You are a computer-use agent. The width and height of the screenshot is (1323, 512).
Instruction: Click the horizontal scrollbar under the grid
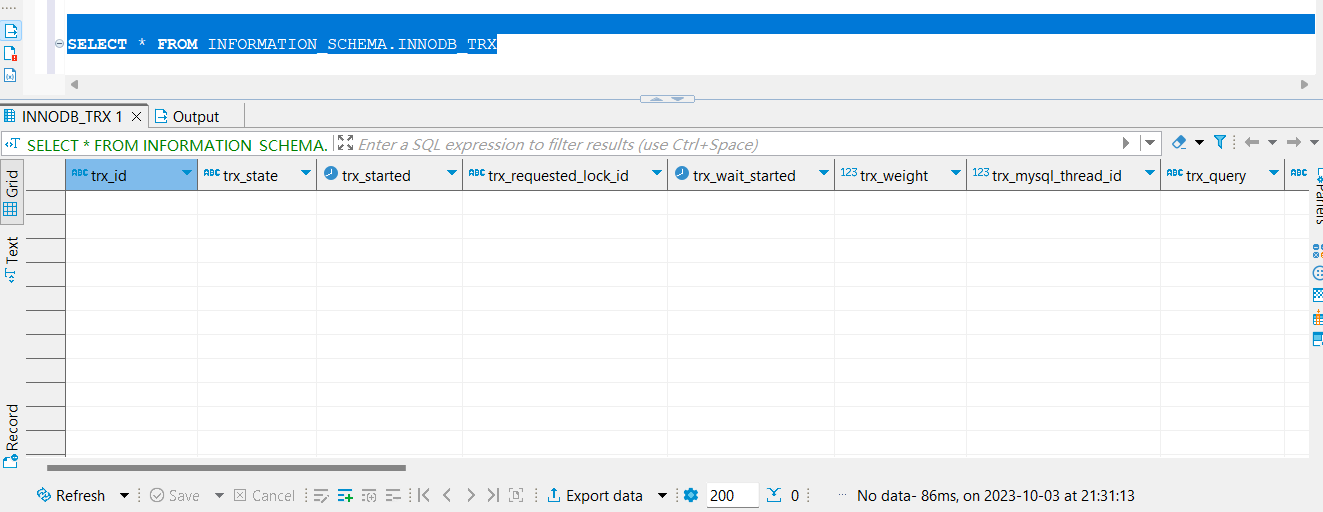pyautogui.click(x=226, y=467)
